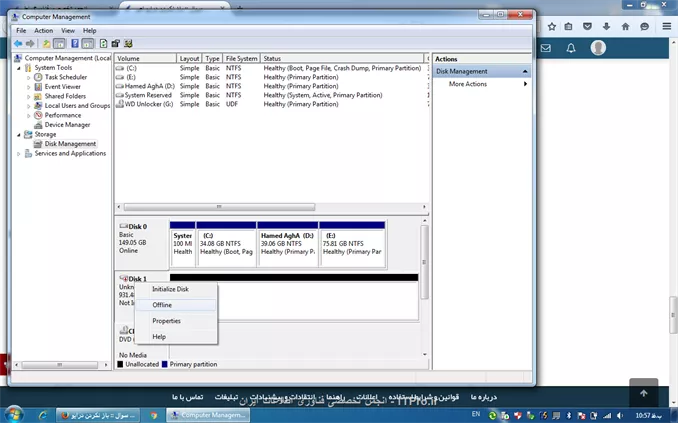Click the Up one level folder icon
The width and height of the screenshot is (678, 423).
[x=46, y=44]
